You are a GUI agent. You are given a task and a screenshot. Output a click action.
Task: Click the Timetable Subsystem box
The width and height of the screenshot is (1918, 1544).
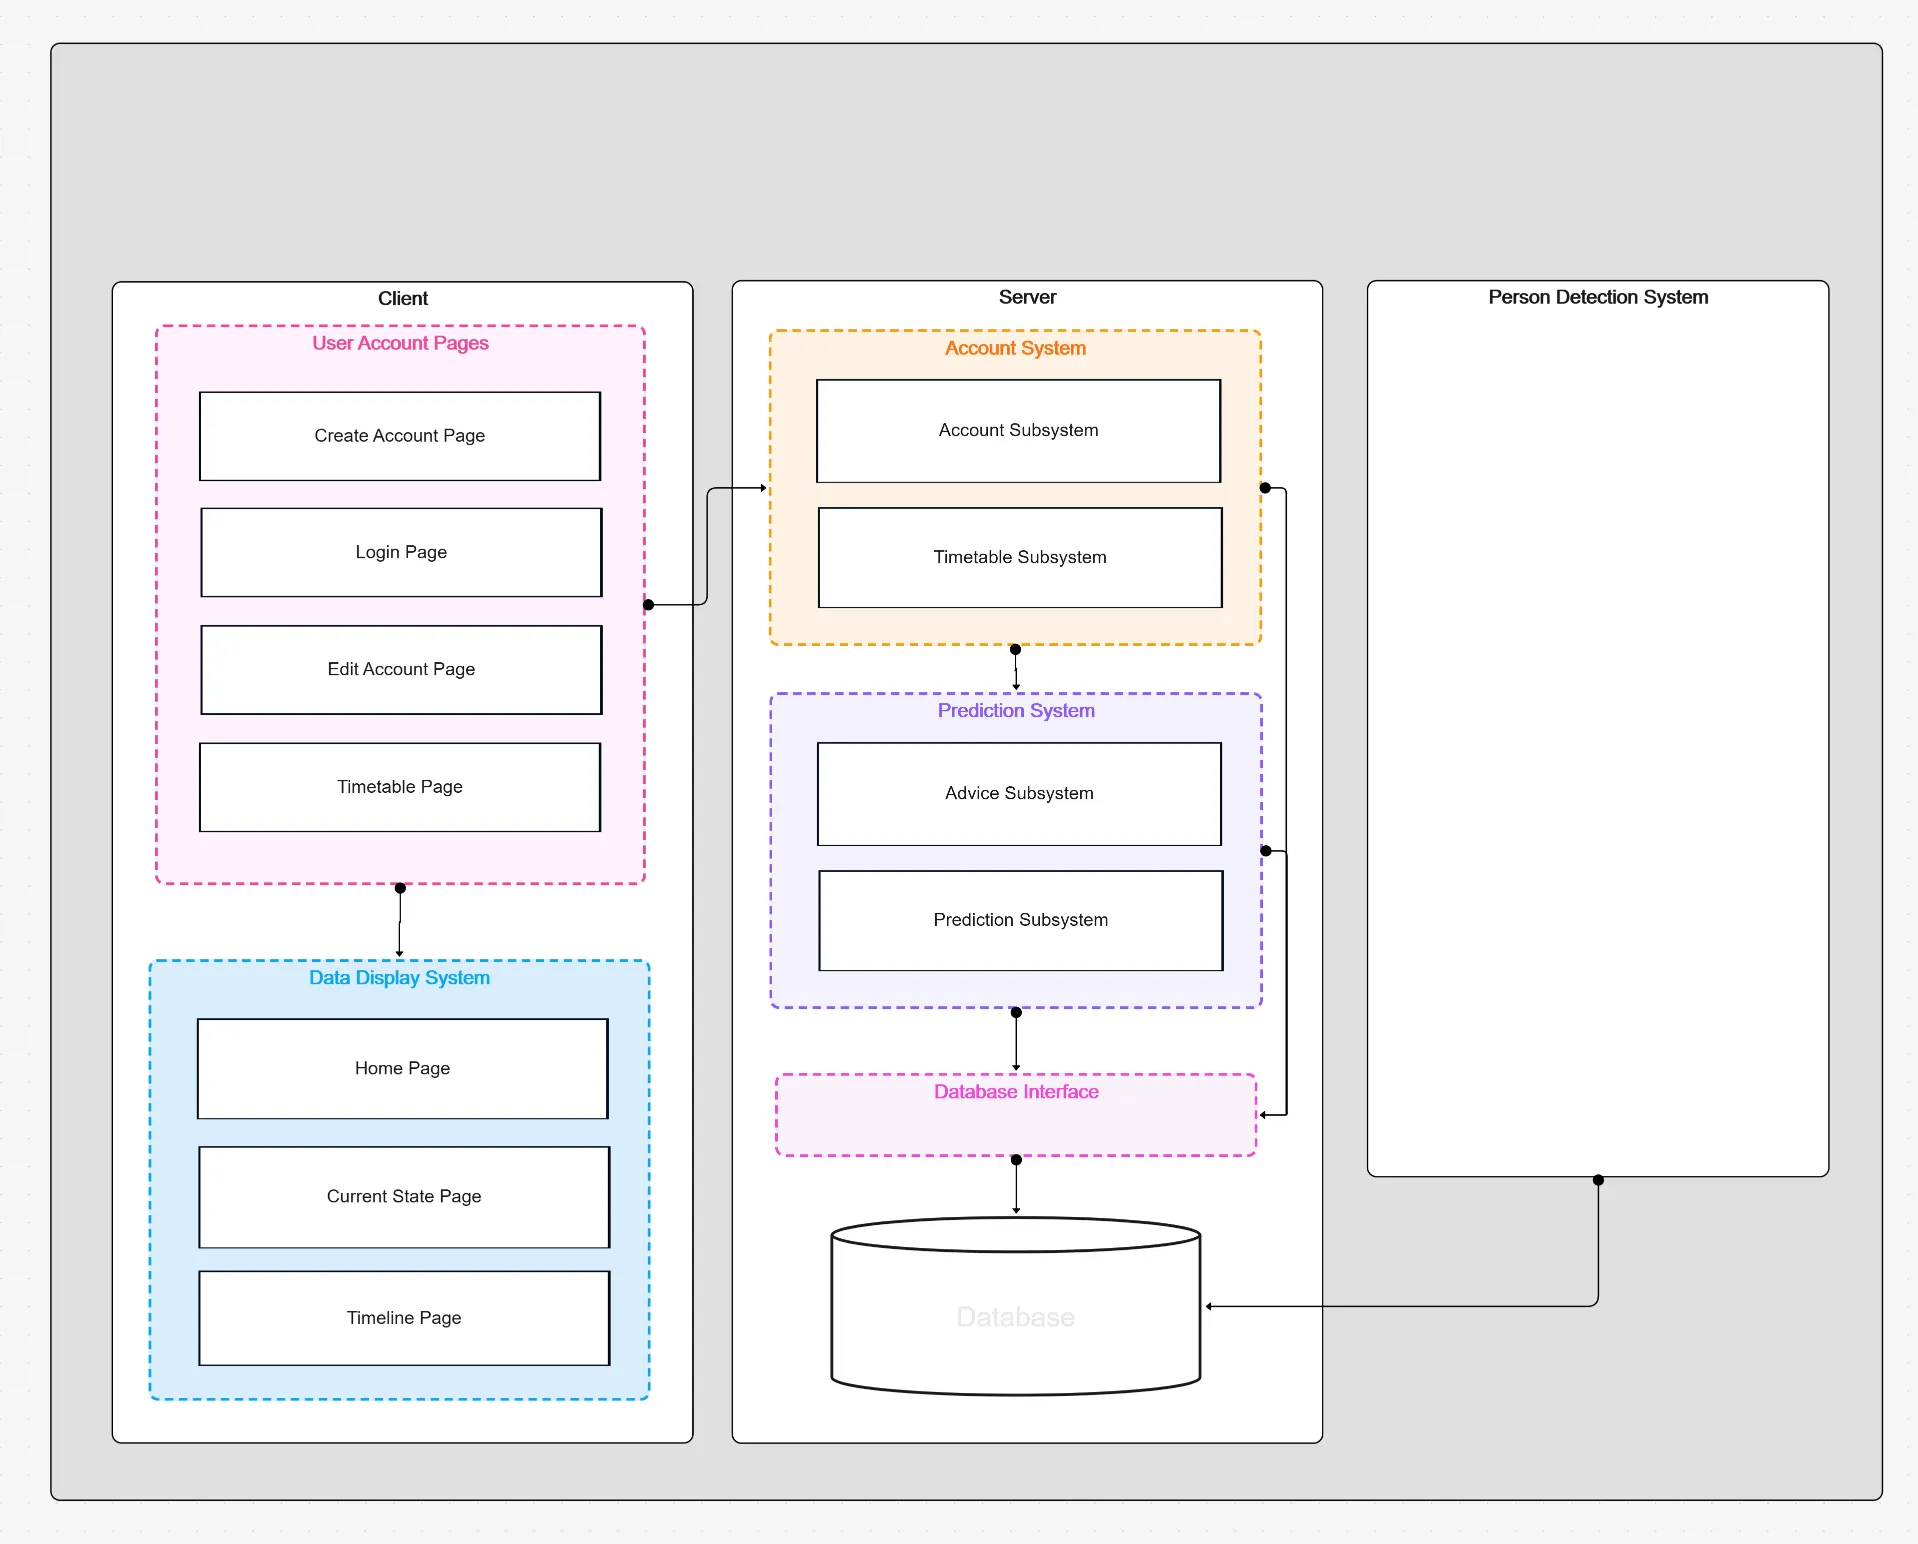(1020, 557)
